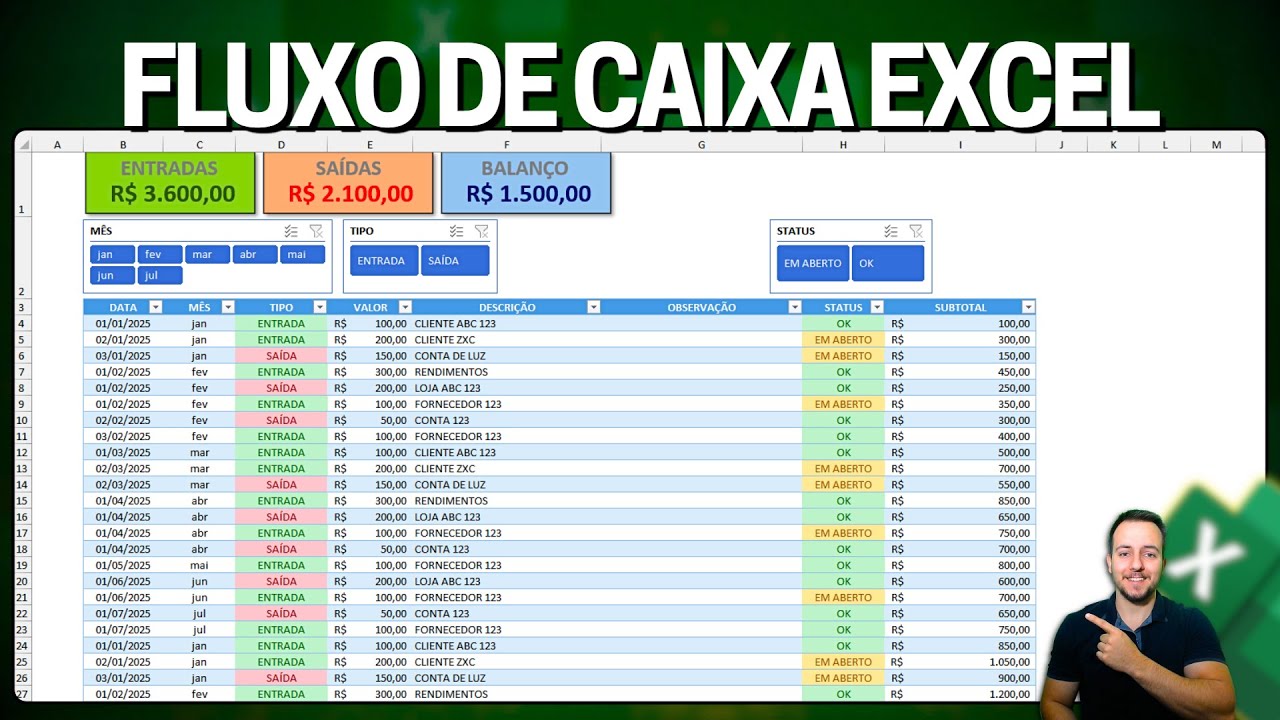The image size is (1280, 720).
Task: Select column G header
Action: (701, 145)
